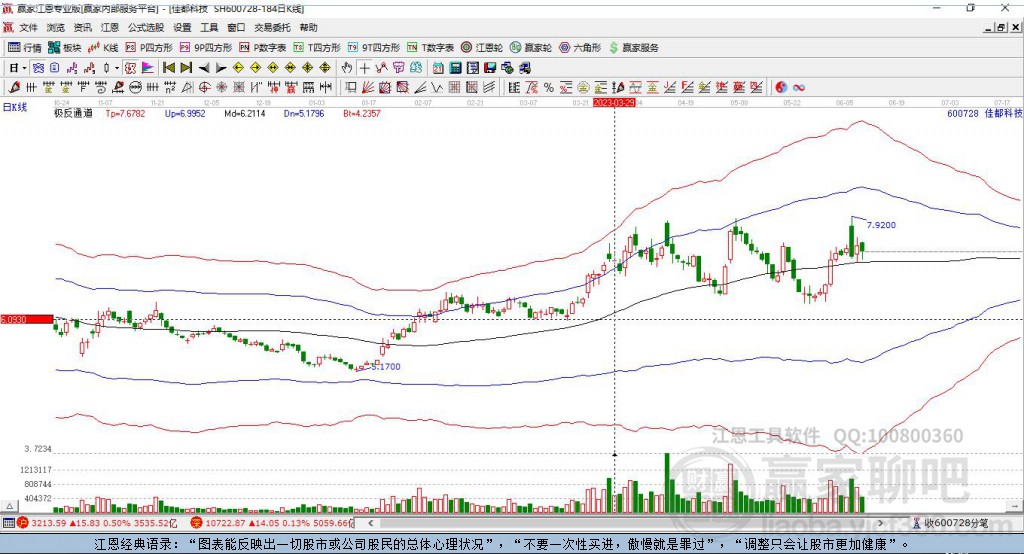The image size is (1024, 554).
Task: Open the calculator icon
Action: coord(455,68)
